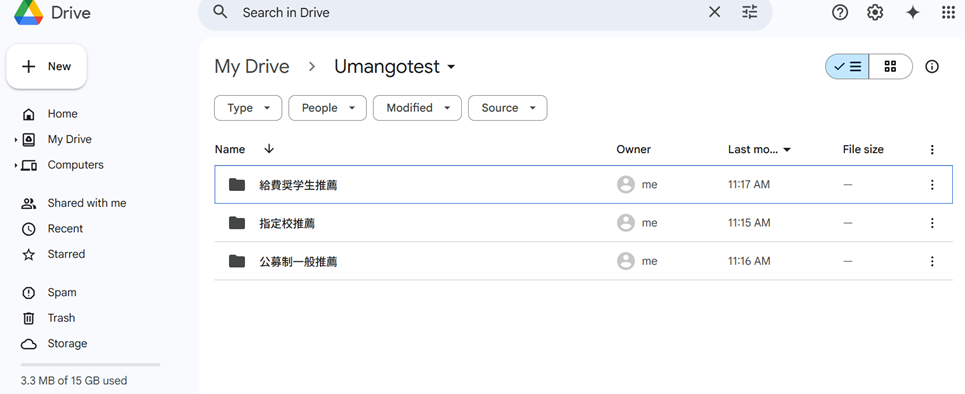Show folder details with the info icon
The image size is (965, 394).
(x=932, y=66)
